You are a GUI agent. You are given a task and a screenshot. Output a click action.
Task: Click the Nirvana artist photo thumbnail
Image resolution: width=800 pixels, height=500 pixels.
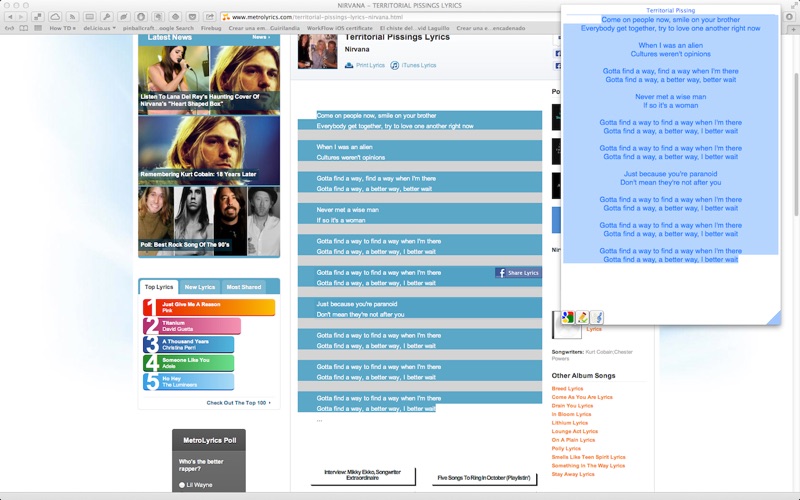(x=317, y=51)
